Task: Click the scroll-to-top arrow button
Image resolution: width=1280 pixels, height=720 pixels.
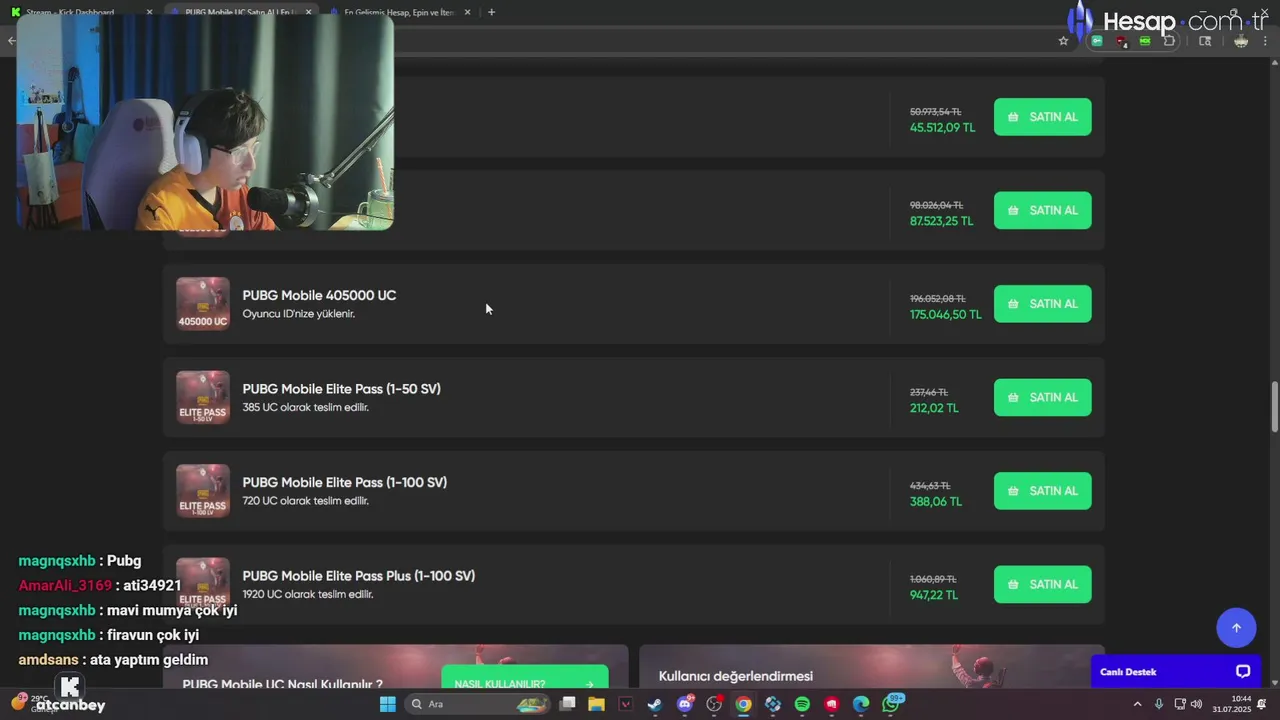Action: [1236, 628]
